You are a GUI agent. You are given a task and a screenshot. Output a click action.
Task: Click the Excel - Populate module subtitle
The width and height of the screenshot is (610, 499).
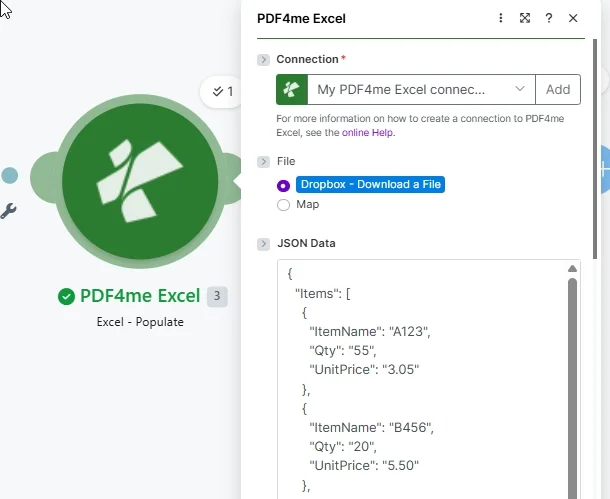tap(140, 322)
